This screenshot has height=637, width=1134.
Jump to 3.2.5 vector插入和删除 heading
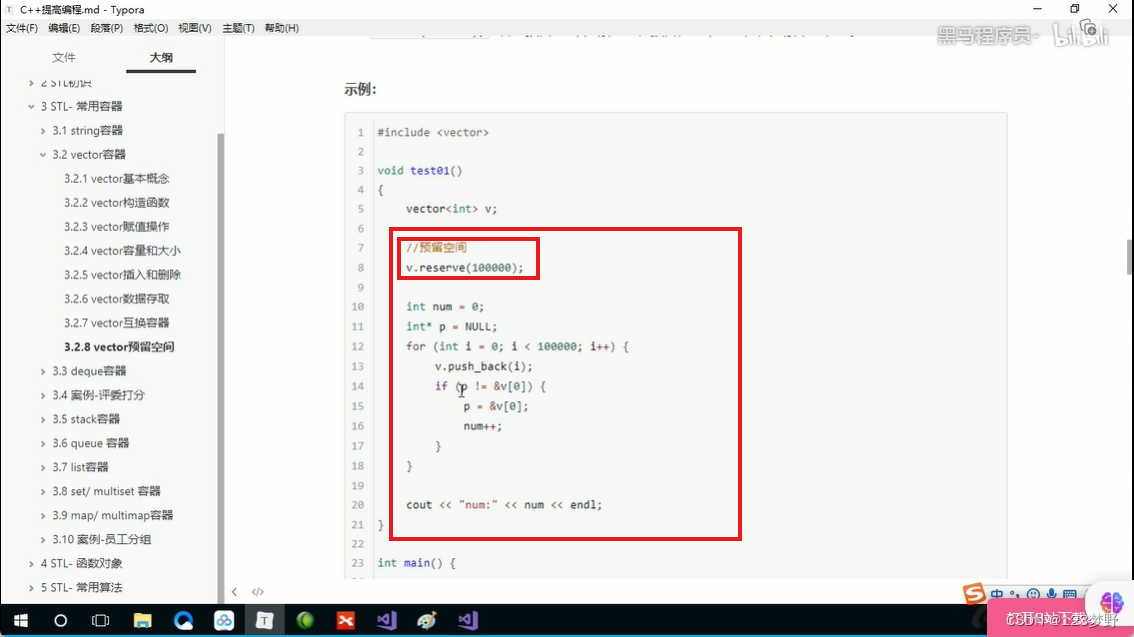tap(122, 275)
